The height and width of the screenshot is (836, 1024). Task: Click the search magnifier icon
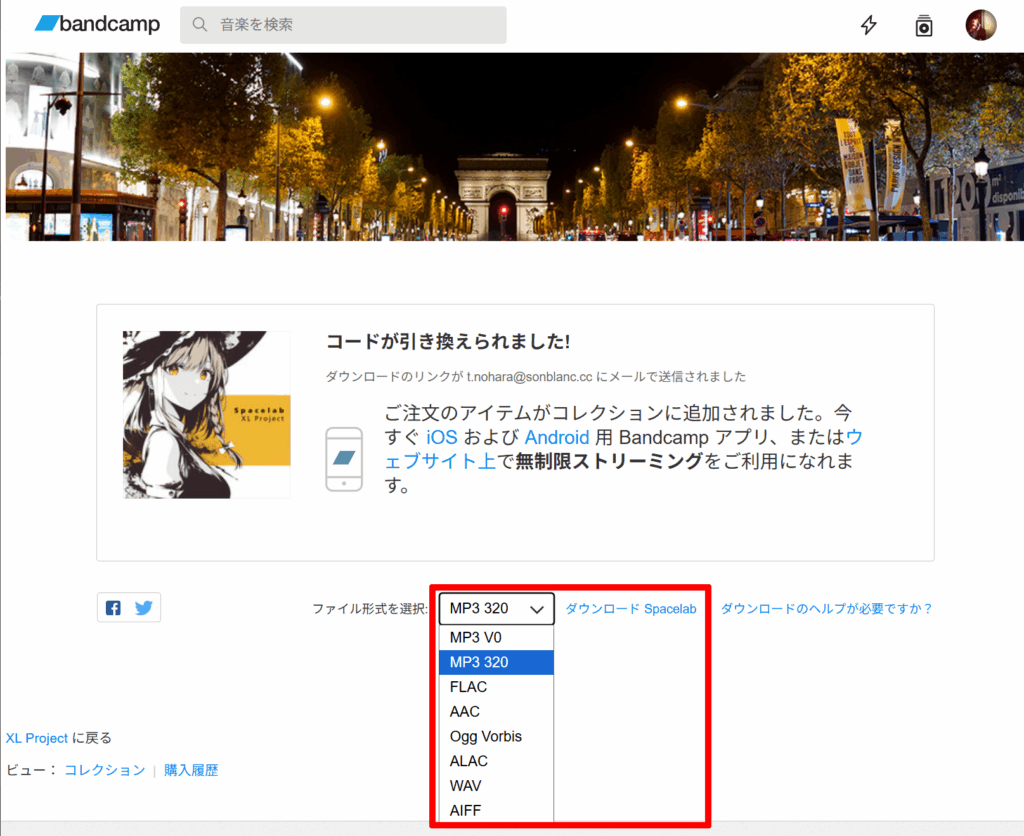[x=200, y=24]
